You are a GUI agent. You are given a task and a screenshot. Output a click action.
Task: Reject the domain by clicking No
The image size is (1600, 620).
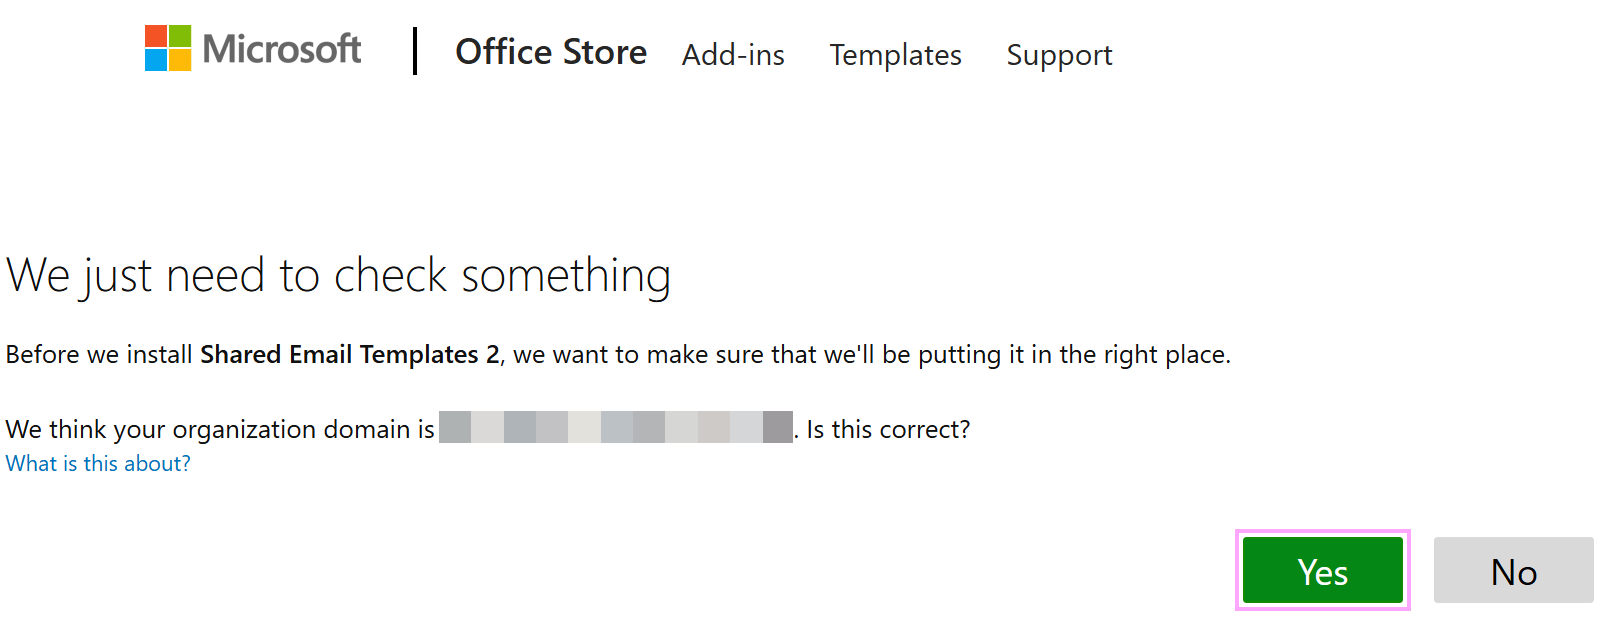pos(1513,570)
